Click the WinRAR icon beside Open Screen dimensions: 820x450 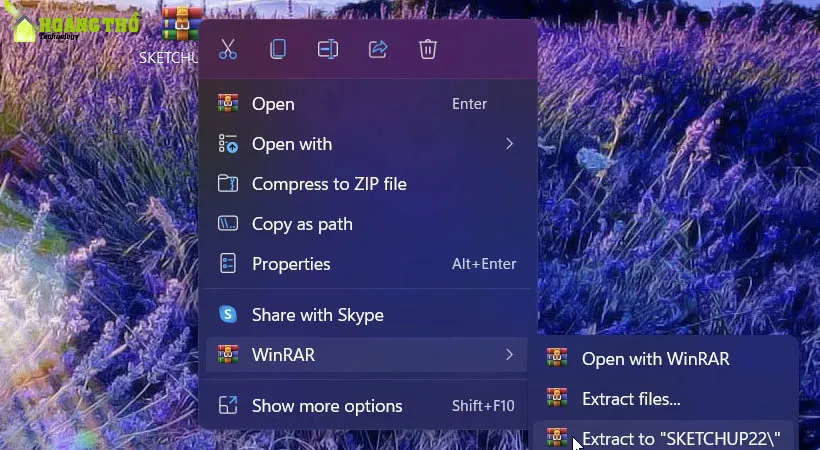click(228, 104)
